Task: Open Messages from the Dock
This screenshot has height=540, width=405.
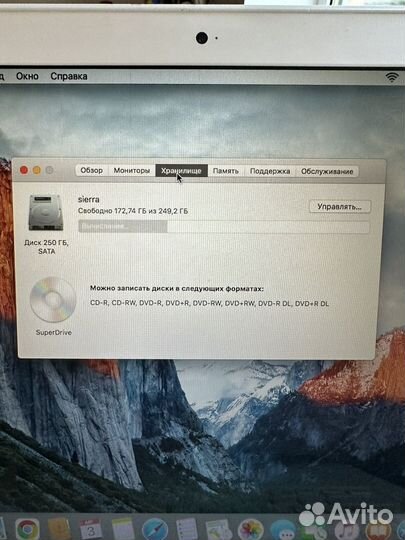Action: (283, 530)
